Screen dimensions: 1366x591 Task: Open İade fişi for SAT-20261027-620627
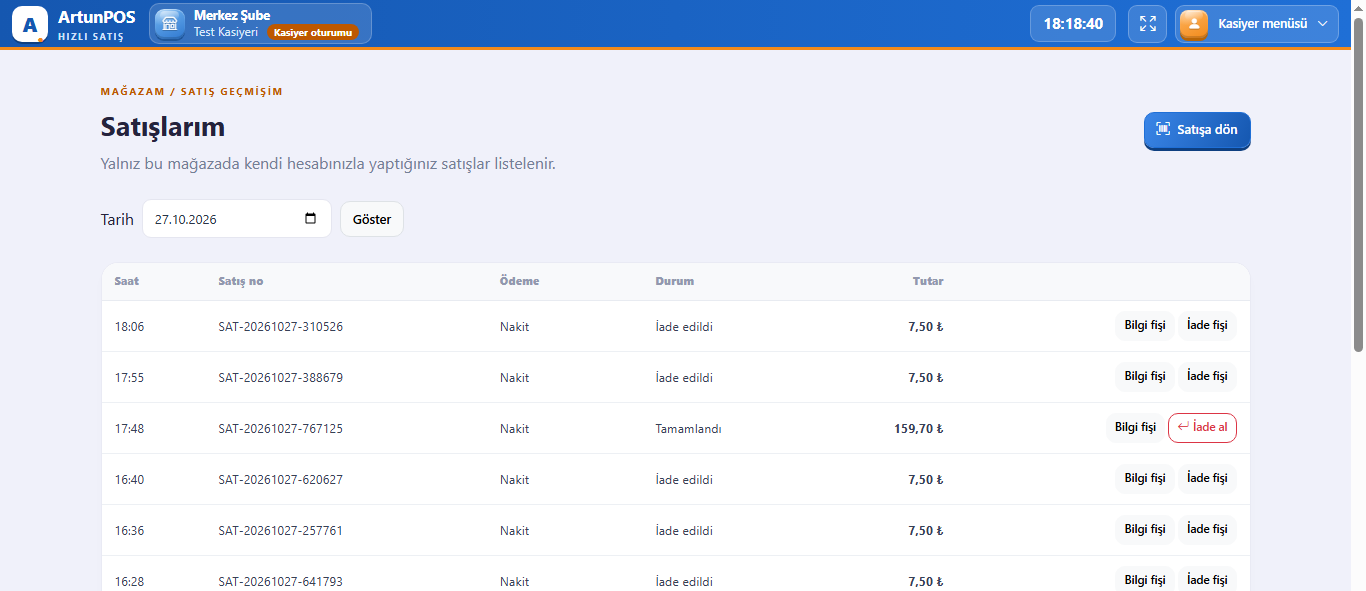pos(1207,479)
